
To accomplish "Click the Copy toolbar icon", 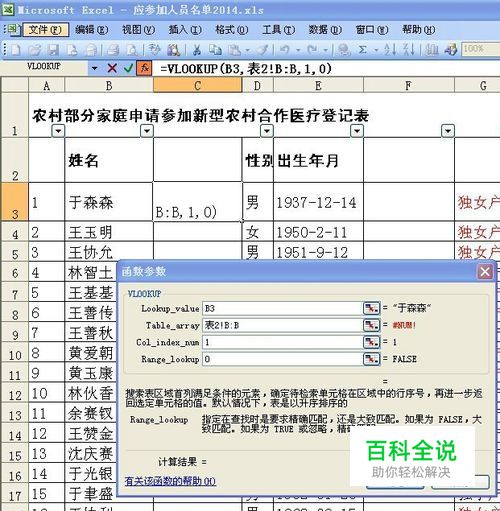I will pyautogui.click(x=215, y=50).
